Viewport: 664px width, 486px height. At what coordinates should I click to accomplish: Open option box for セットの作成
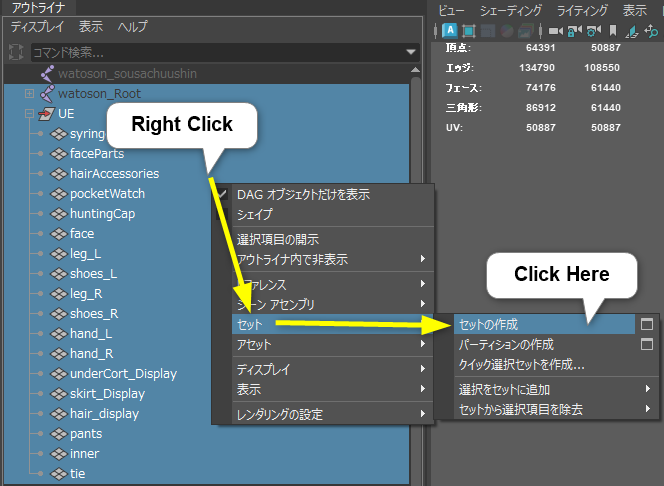tap(647, 324)
